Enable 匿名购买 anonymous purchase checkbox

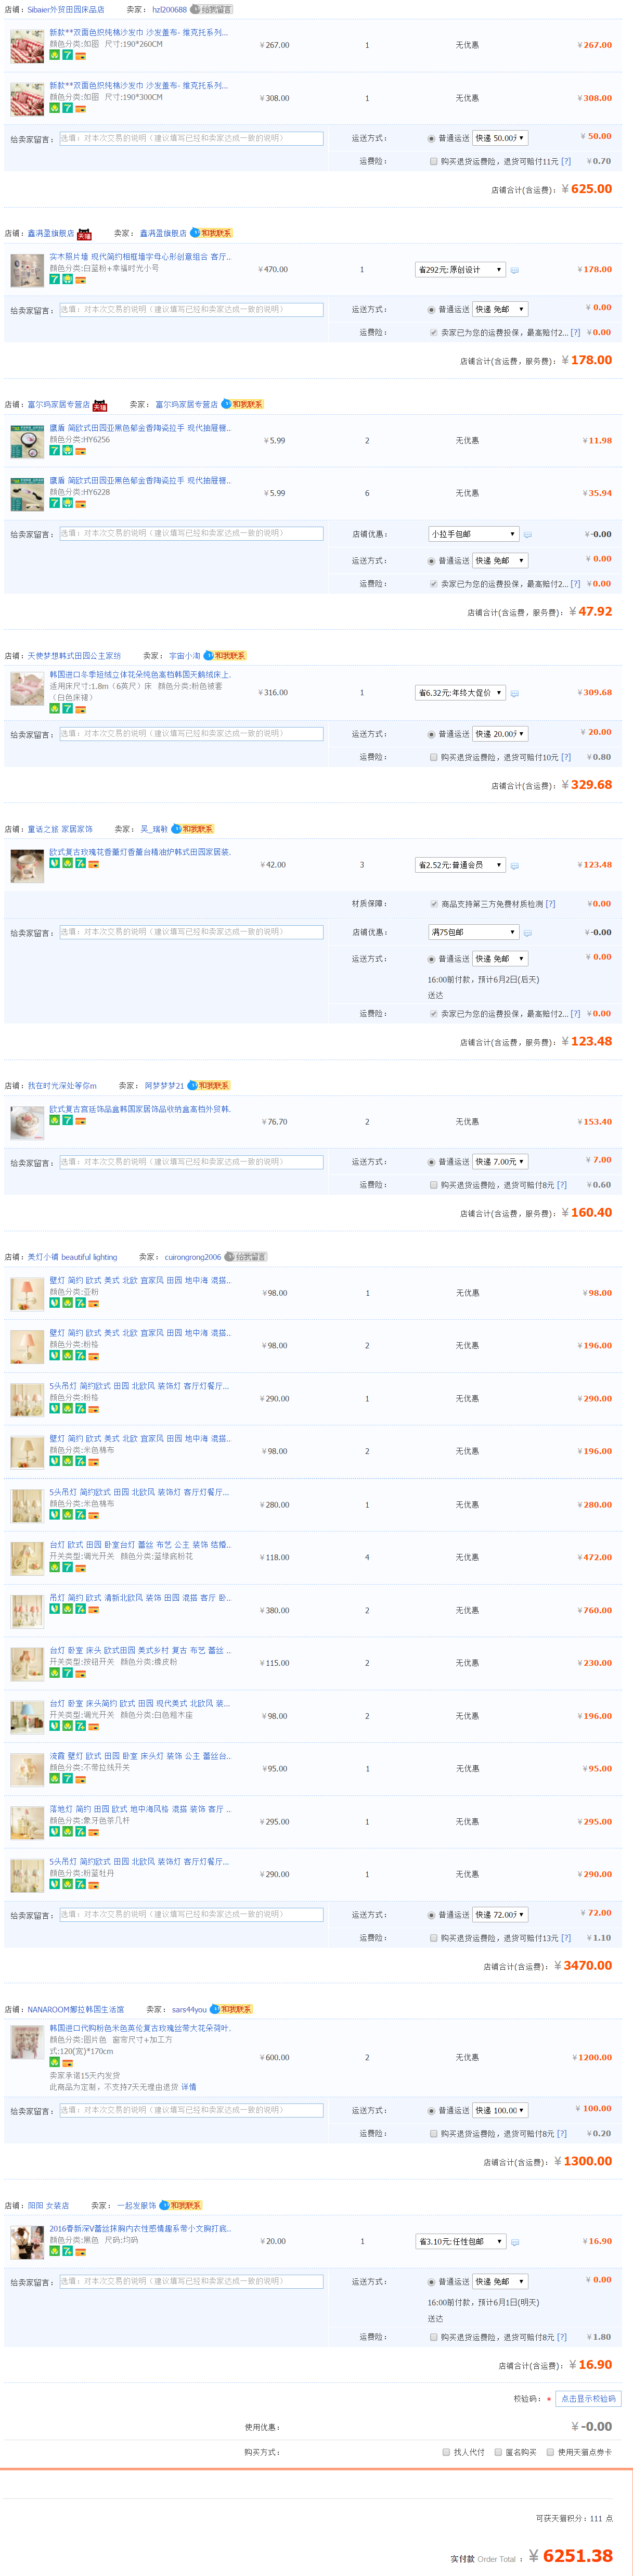498,2452
